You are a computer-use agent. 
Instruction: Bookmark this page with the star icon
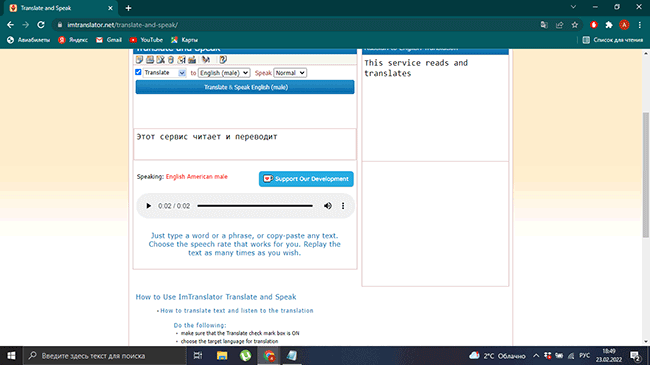pos(575,25)
